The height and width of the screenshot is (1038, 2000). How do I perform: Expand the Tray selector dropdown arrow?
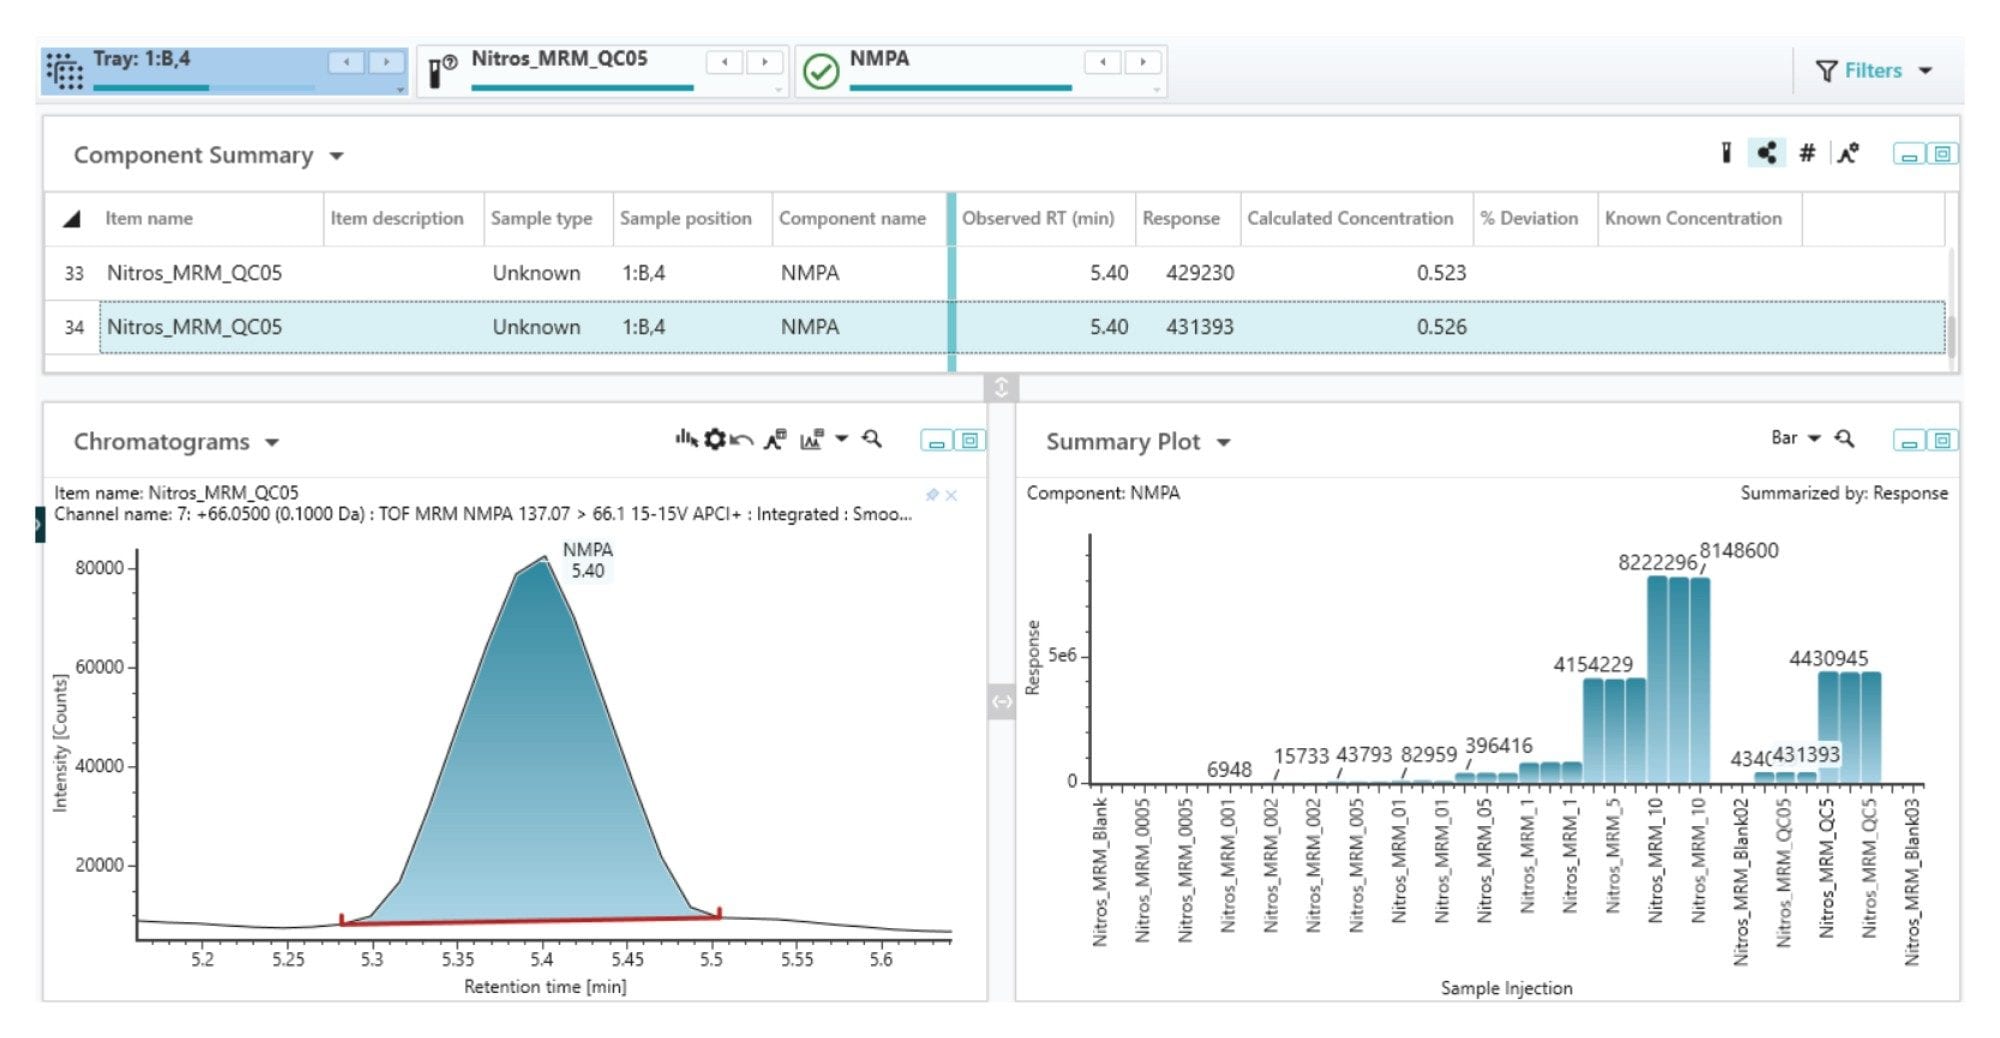click(400, 90)
